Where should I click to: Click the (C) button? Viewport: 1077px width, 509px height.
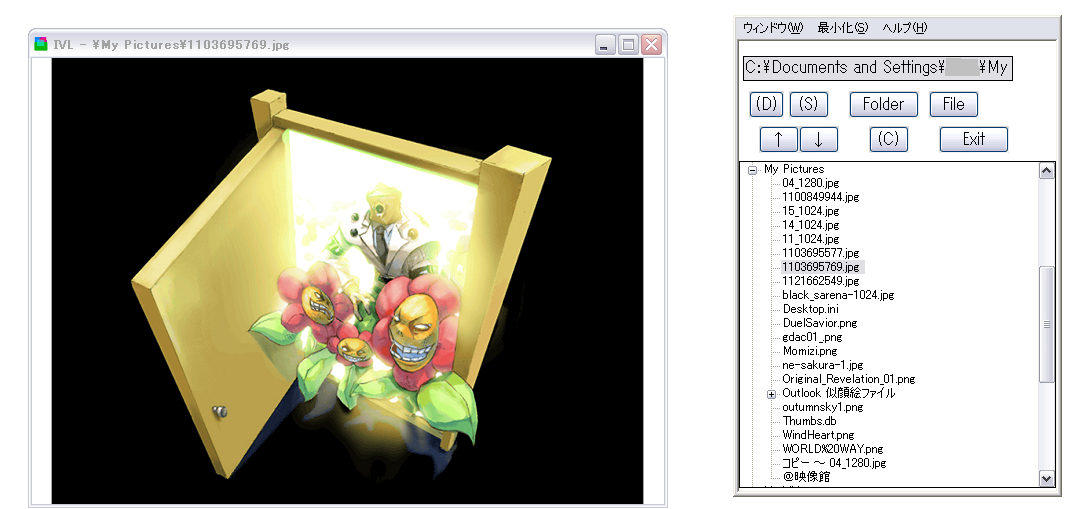coord(889,139)
